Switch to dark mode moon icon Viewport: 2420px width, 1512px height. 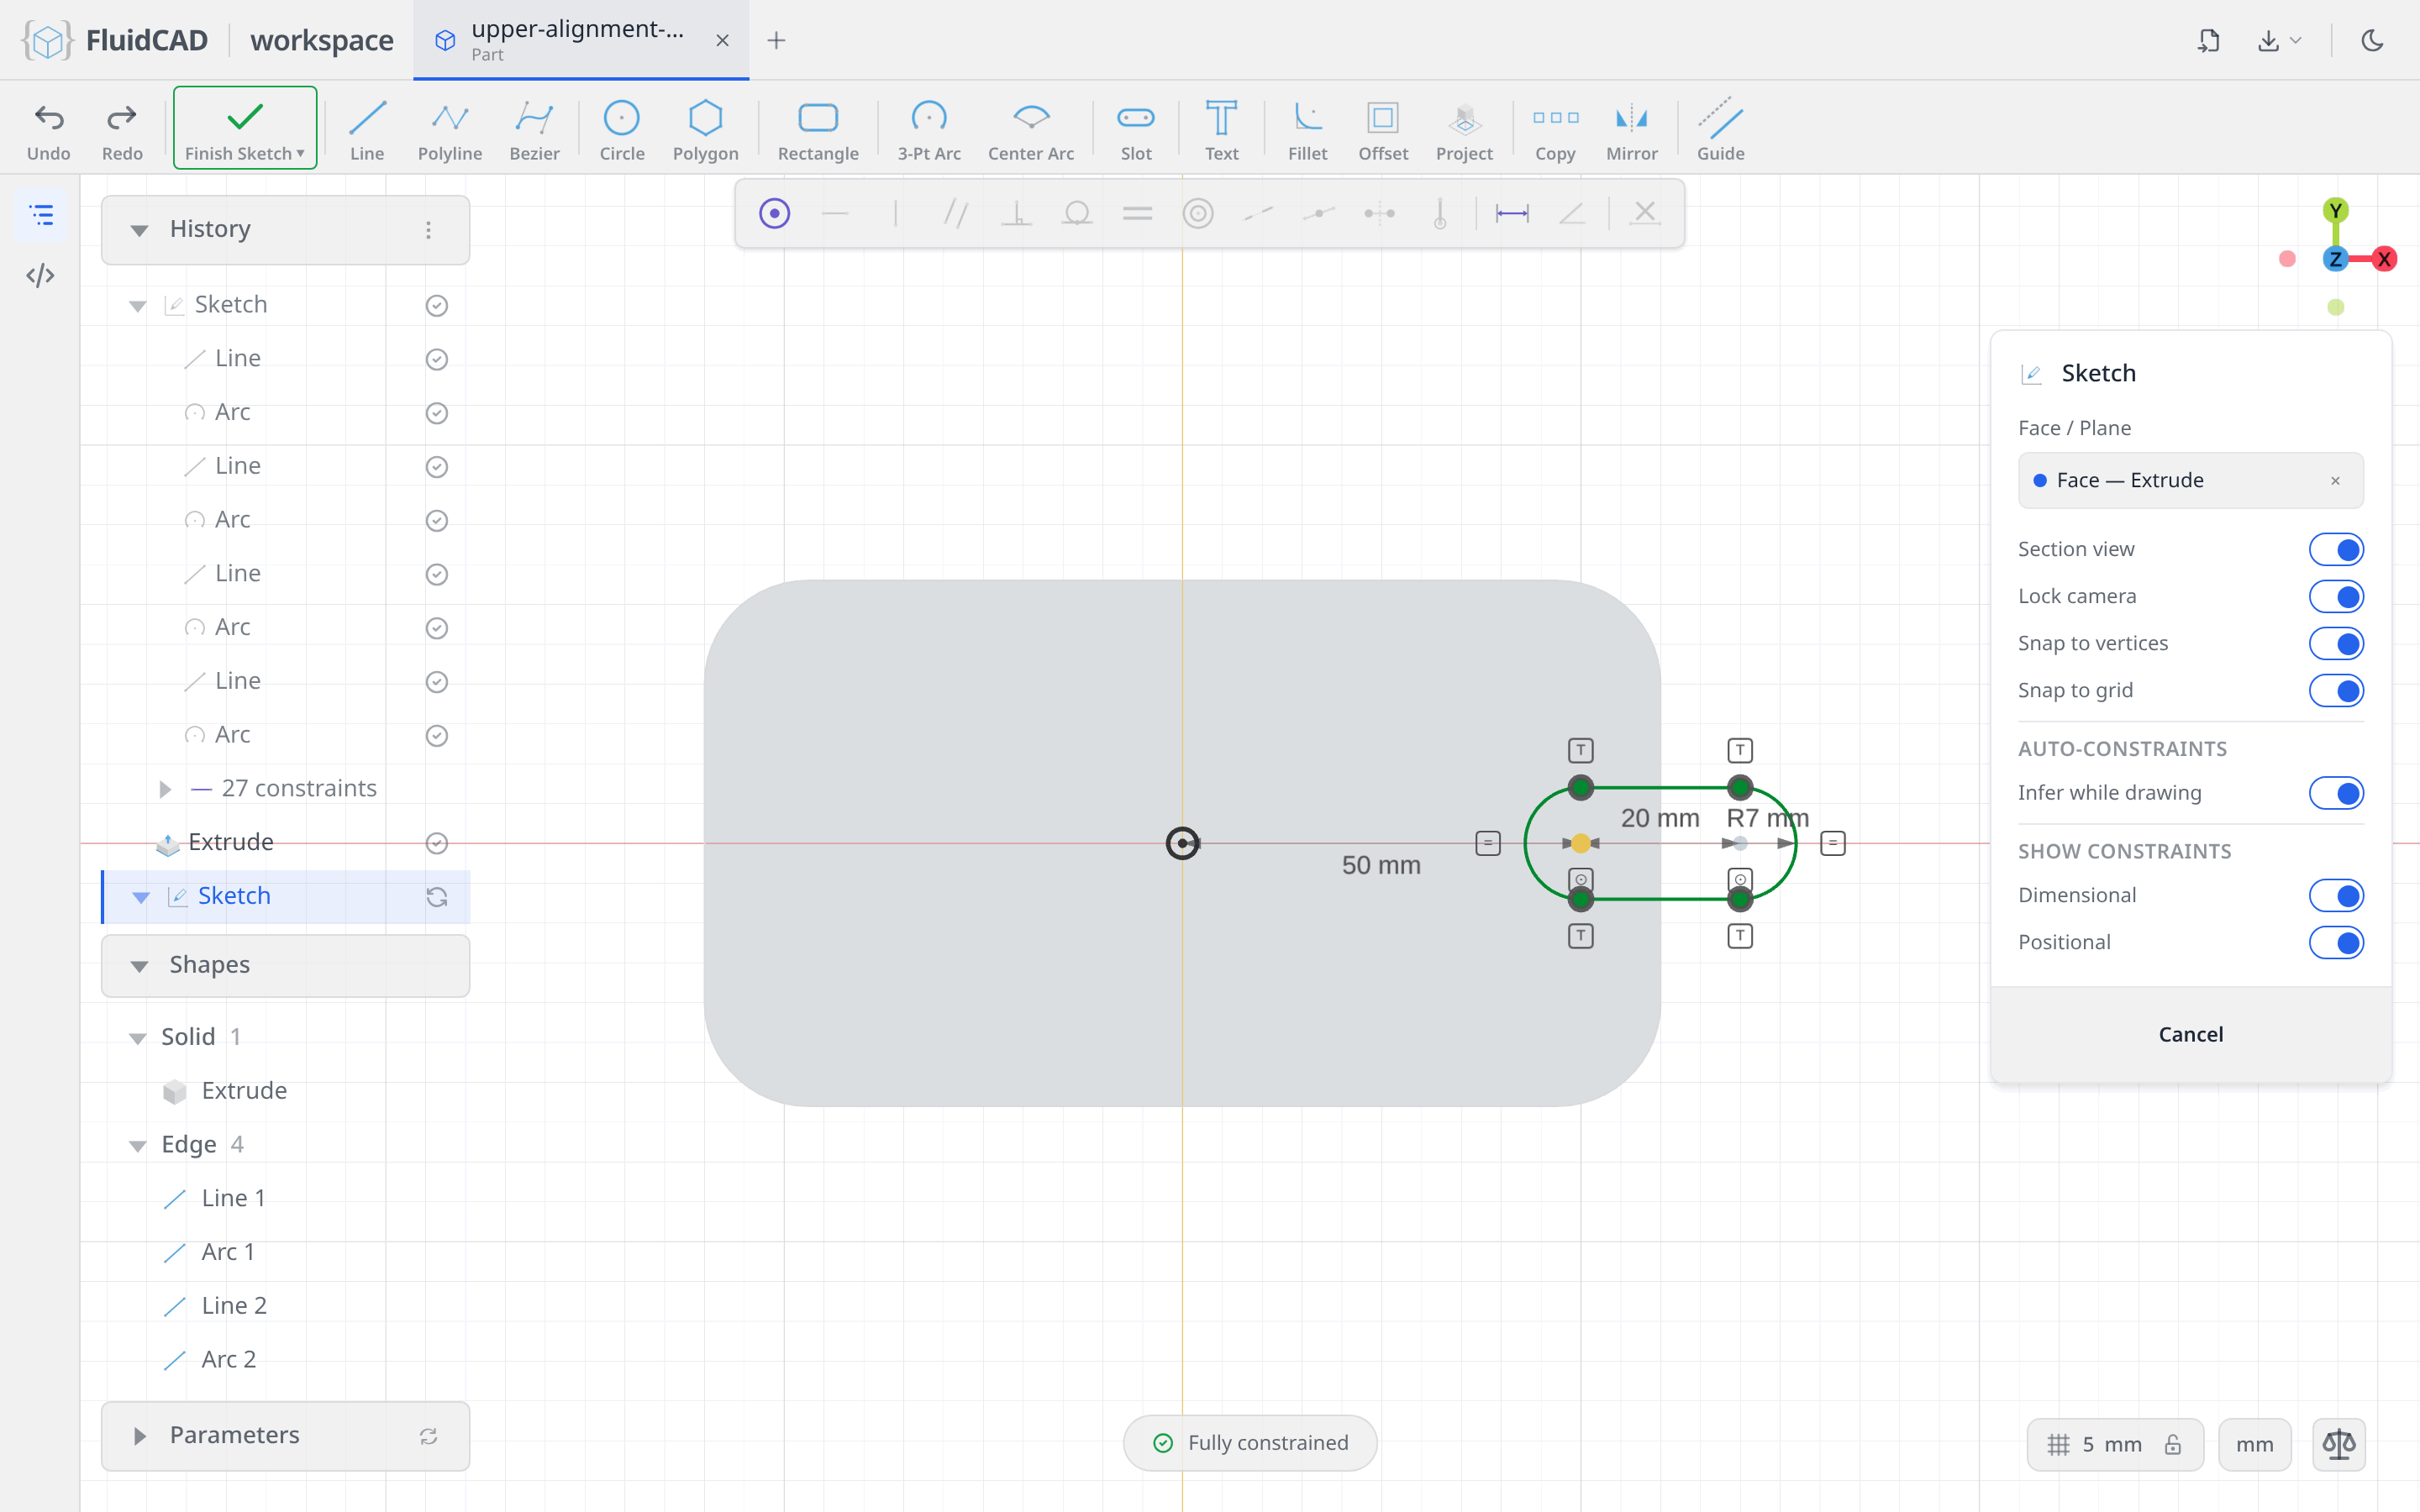(x=2372, y=40)
